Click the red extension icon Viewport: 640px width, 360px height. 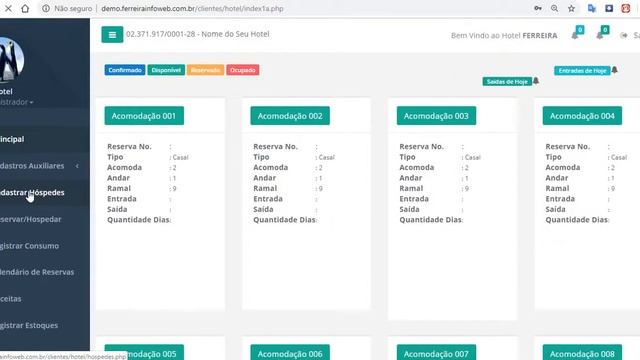pyautogui.click(x=626, y=8)
